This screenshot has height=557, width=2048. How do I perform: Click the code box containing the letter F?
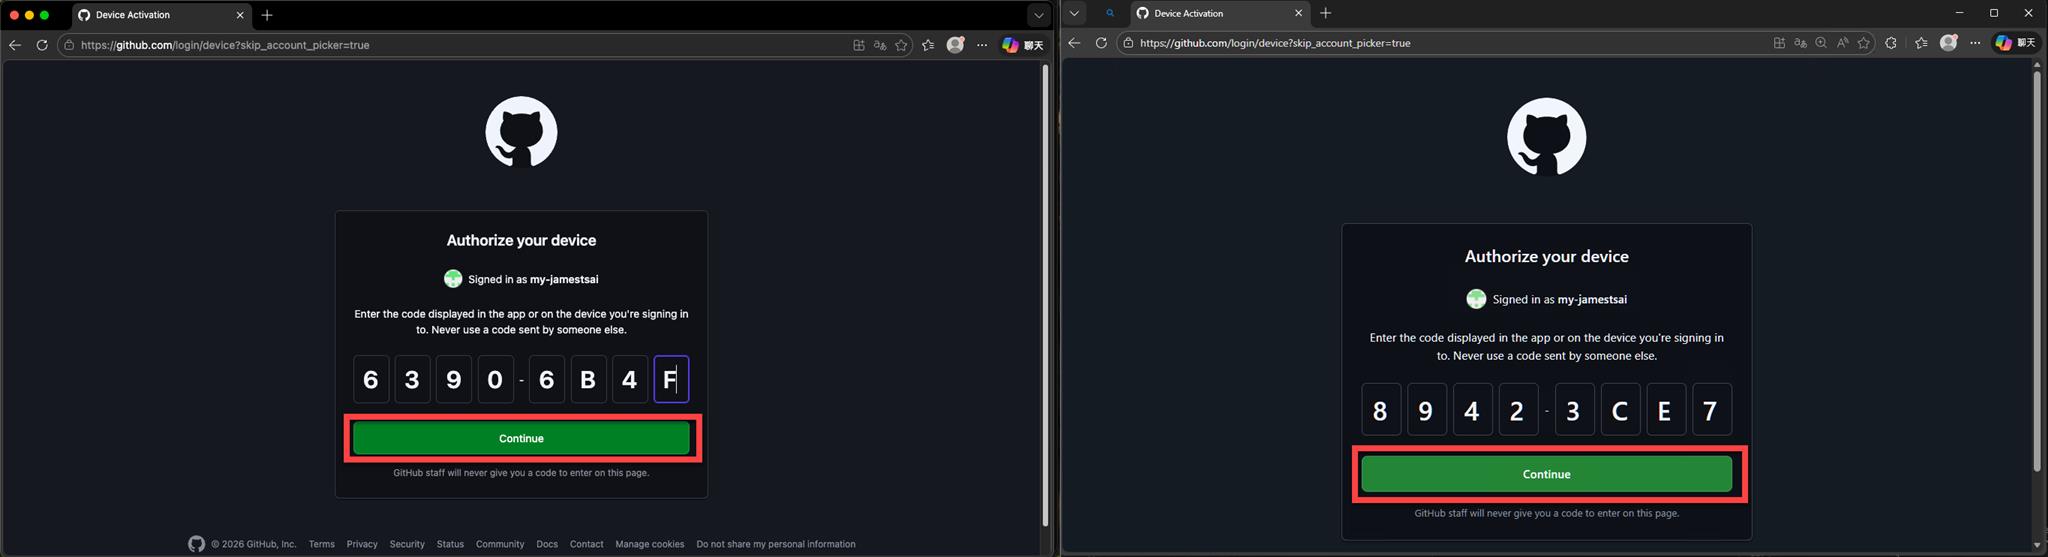click(671, 380)
